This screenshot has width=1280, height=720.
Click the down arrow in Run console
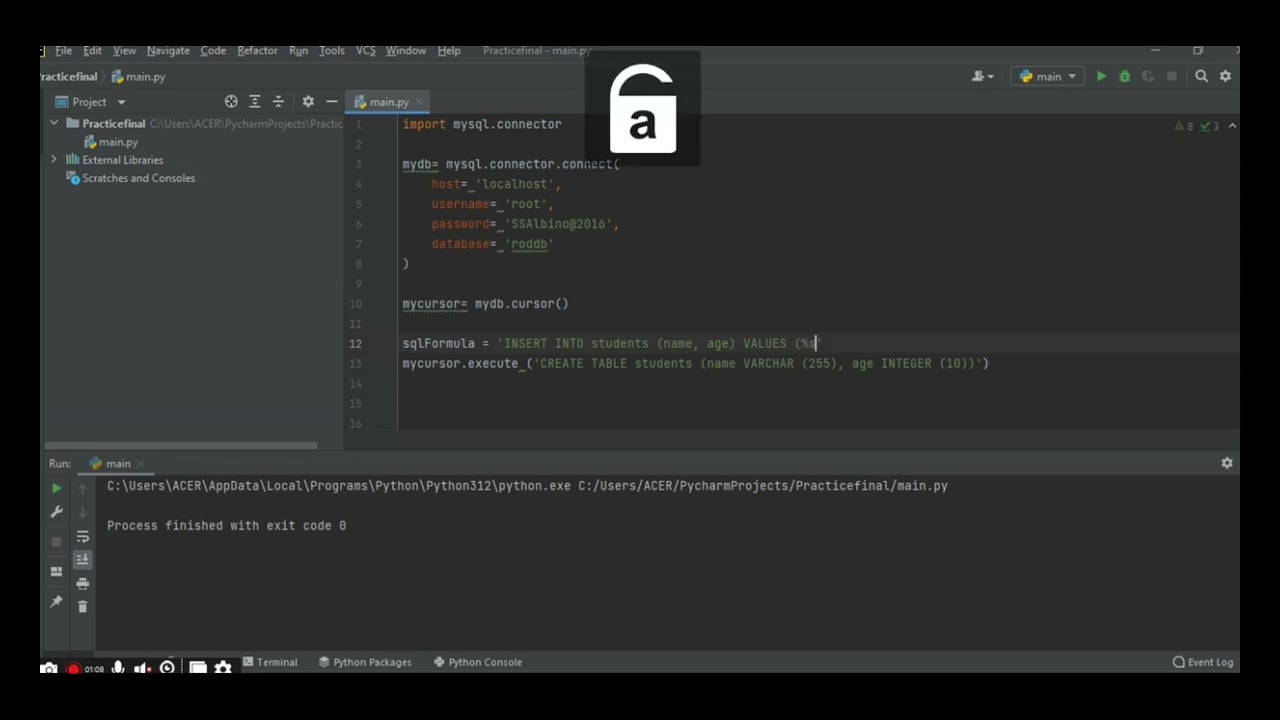(x=82, y=512)
